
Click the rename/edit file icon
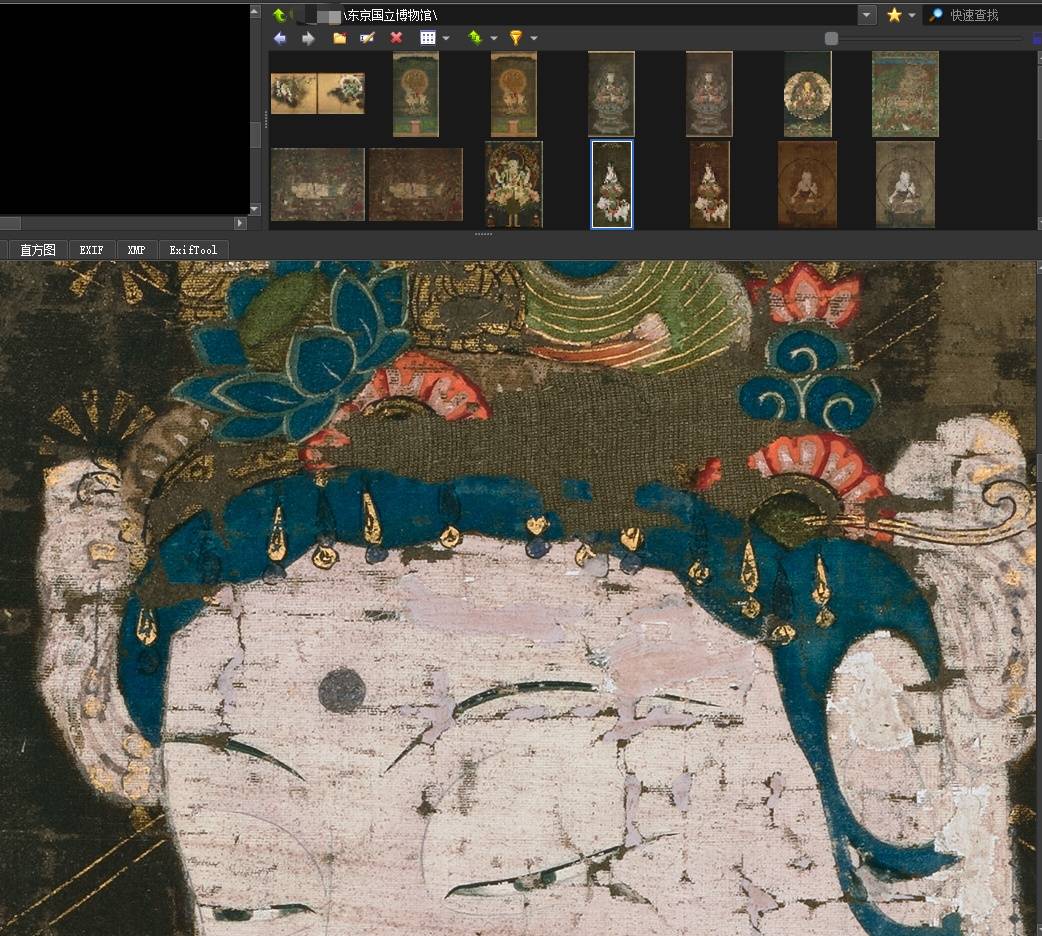(367, 38)
